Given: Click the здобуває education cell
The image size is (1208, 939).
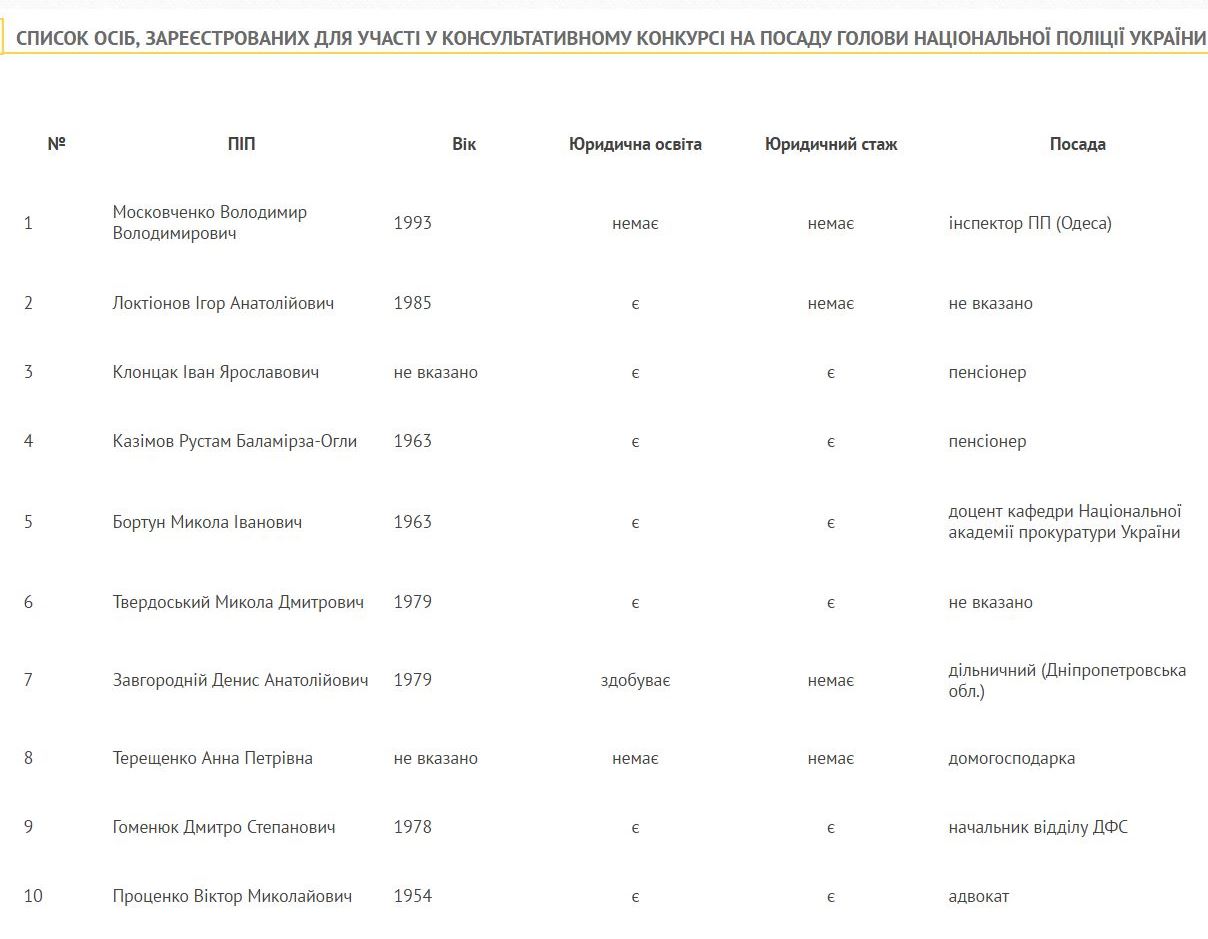Looking at the screenshot, I should coord(635,680).
